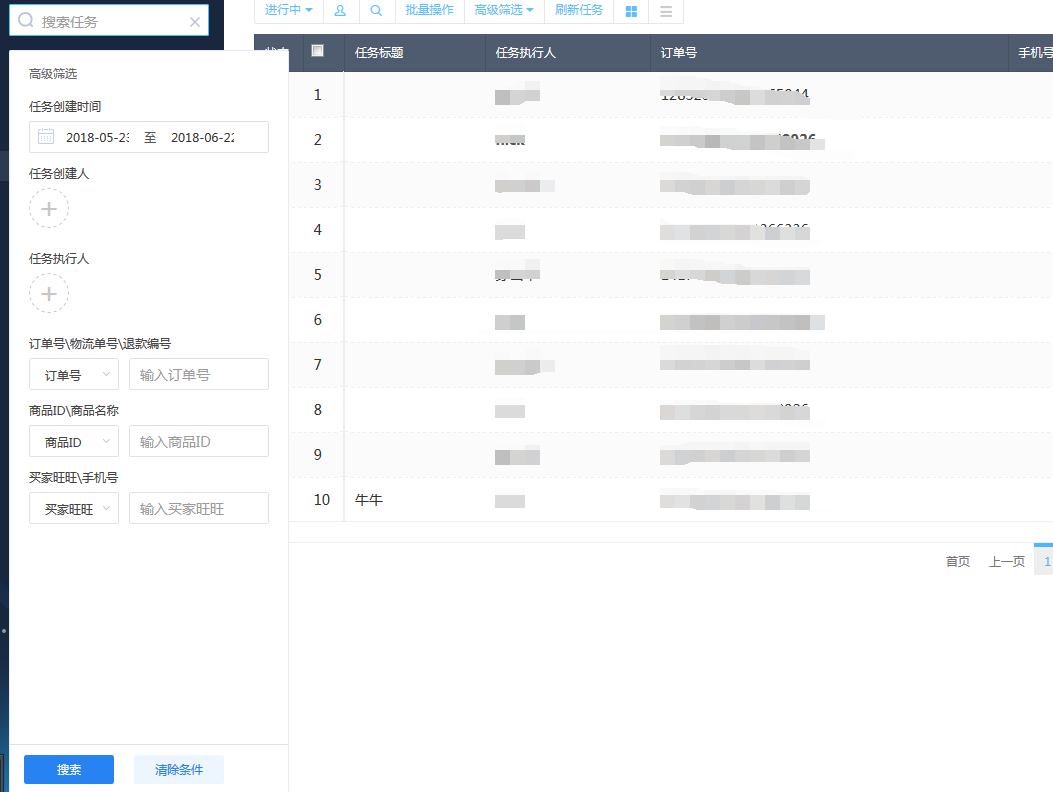Viewport: 1053px width, 792px height.
Task: Open the 买家旺旺 type dropdown
Action: (x=74, y=509)
